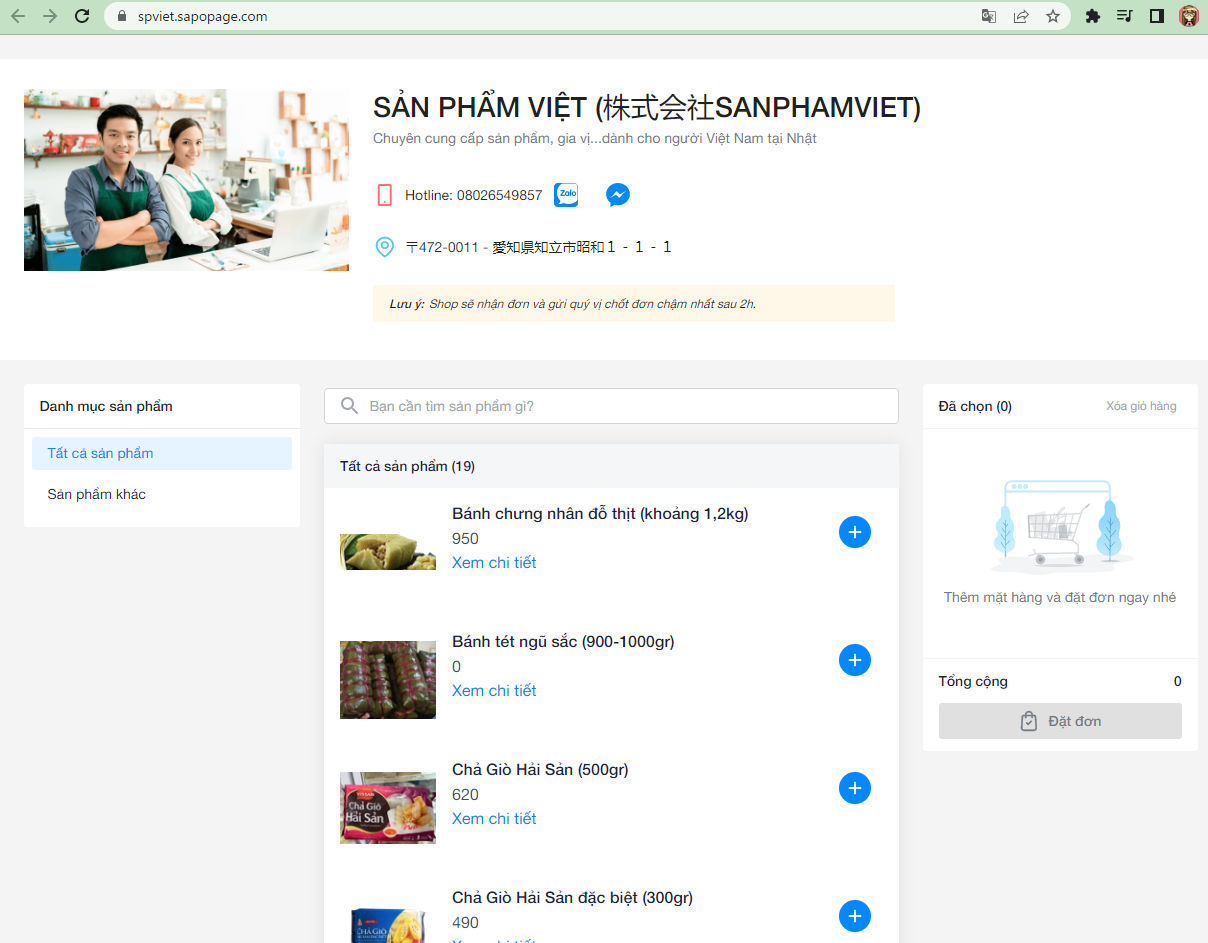Select the Sản phẩm khác category
The width and height of the screenshot is (1208, 943).
(x=162, y=494)
